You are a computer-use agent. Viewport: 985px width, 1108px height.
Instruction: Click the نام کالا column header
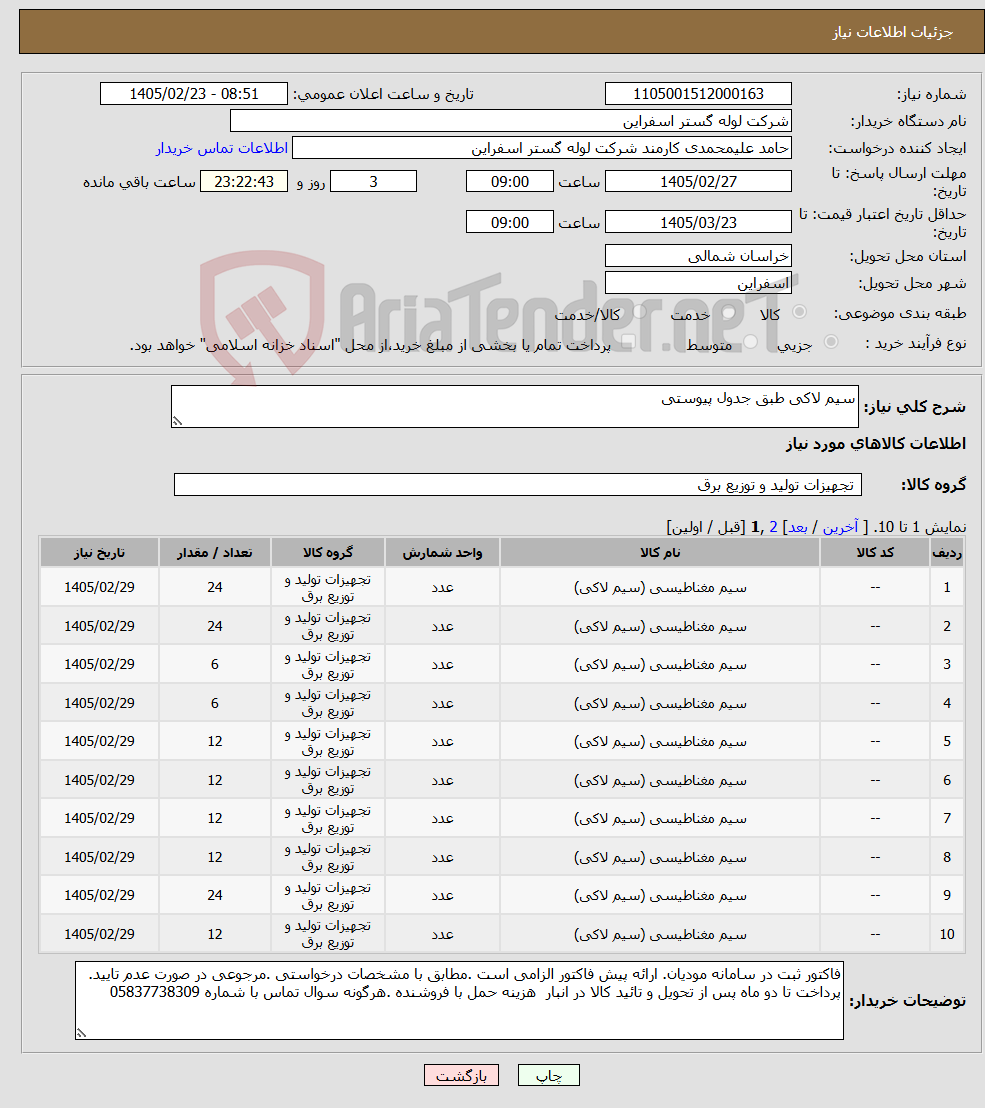(x=660, y=553)
